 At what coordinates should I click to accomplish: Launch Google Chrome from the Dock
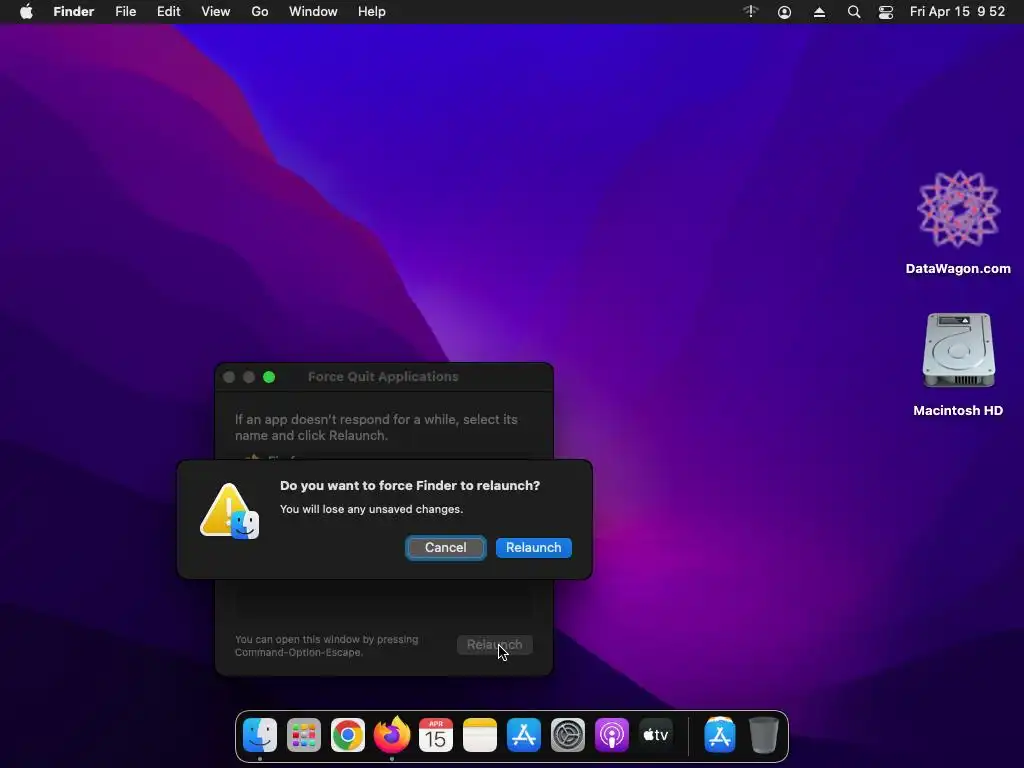(347, 735)
